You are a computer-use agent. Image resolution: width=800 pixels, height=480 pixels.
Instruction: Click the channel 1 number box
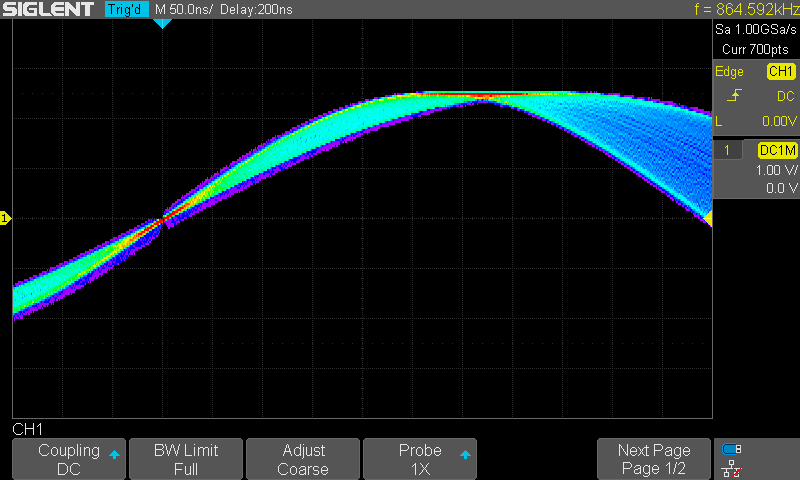[x=727, y=150]
